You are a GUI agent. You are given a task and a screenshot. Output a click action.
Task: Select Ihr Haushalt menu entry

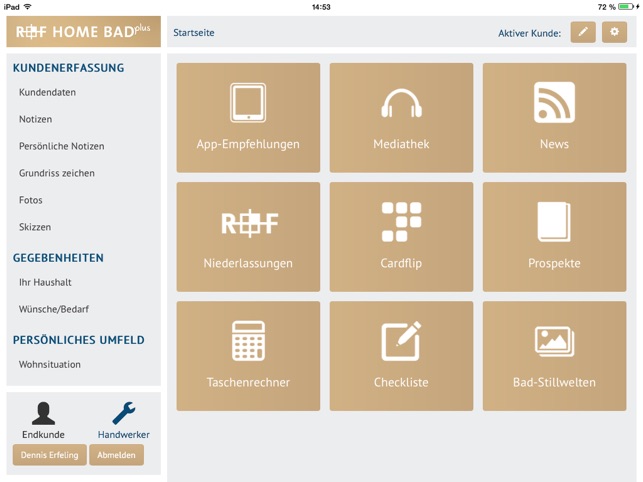point(45,282)
